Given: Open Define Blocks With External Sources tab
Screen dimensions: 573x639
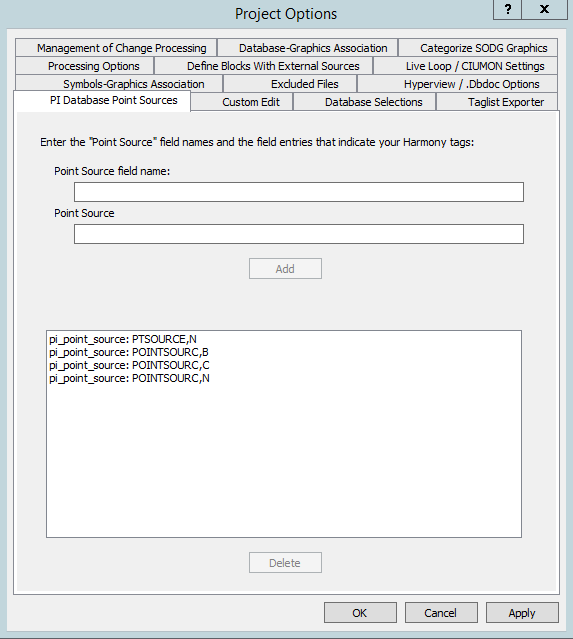Looking at the screenshot, I should click(x=264, y=66).
